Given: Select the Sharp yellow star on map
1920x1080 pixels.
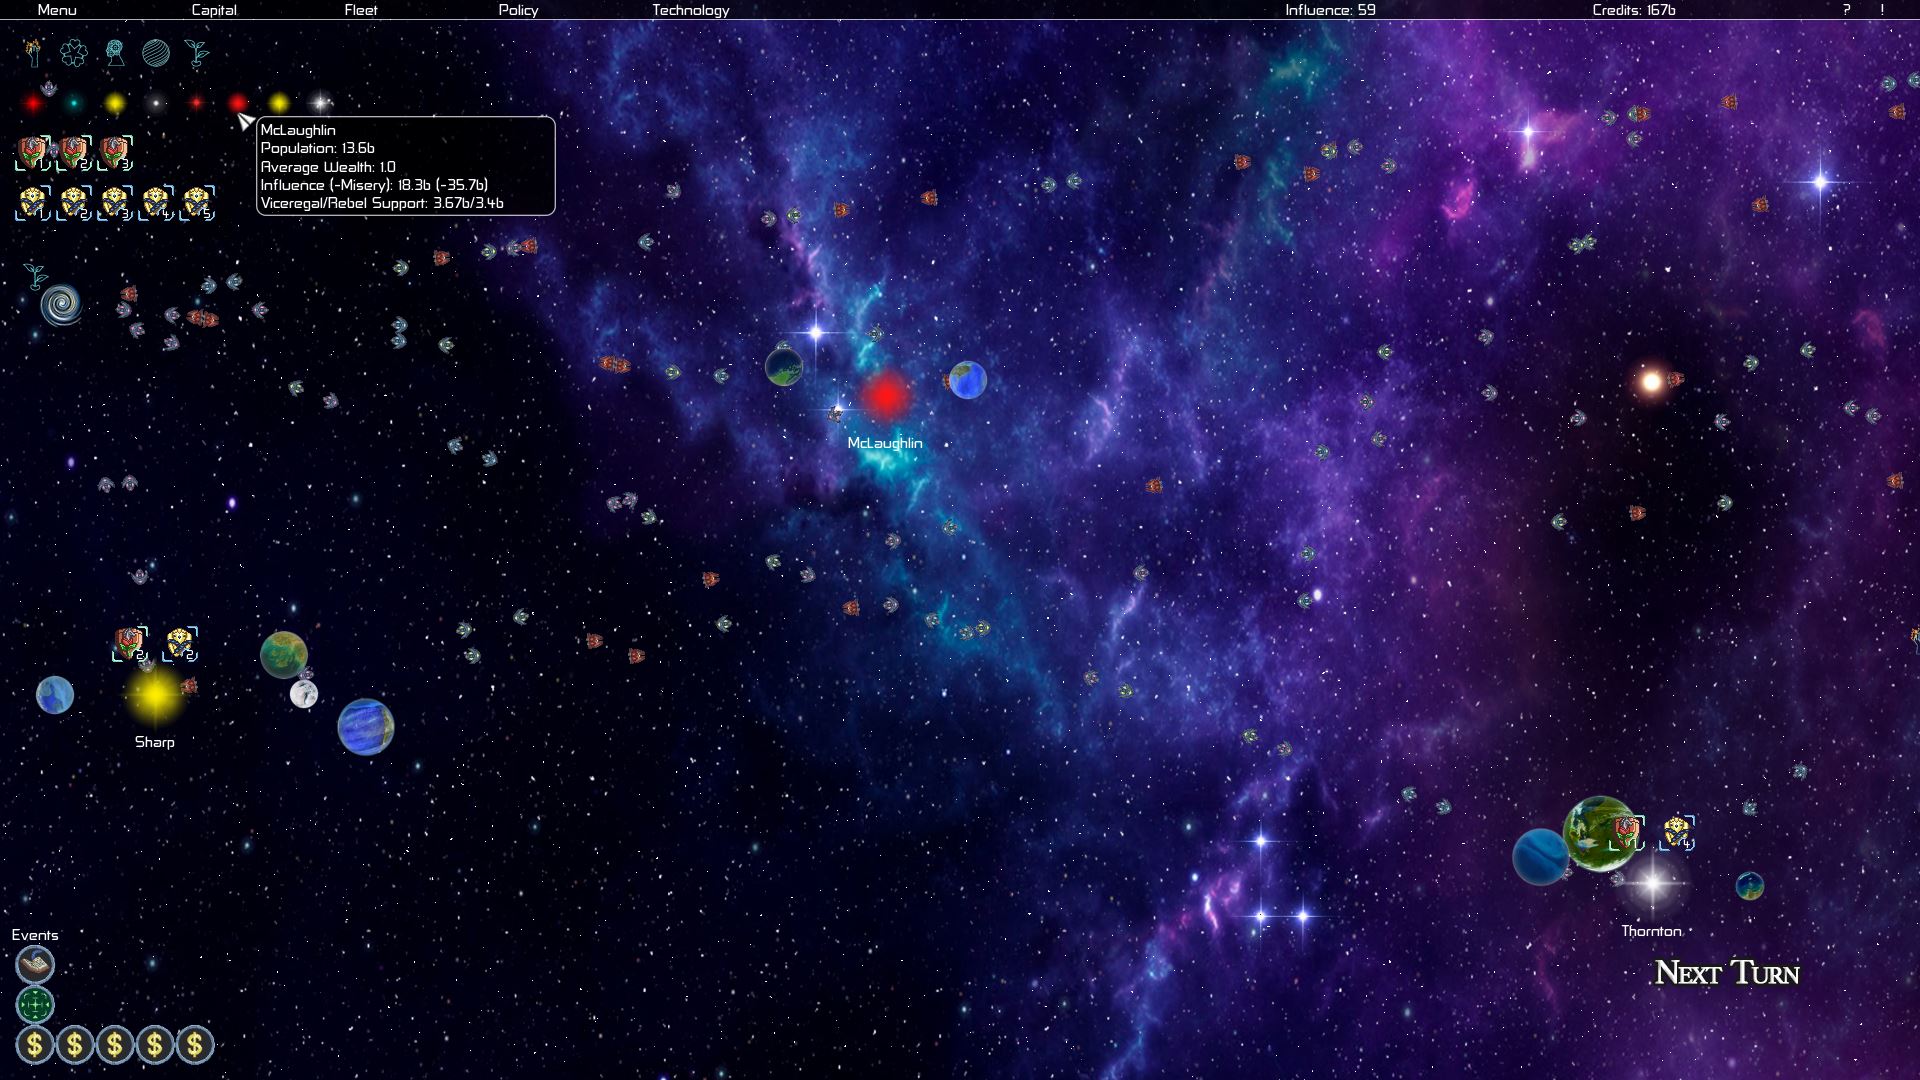Looking at the screenshot, I should [155, 694].
